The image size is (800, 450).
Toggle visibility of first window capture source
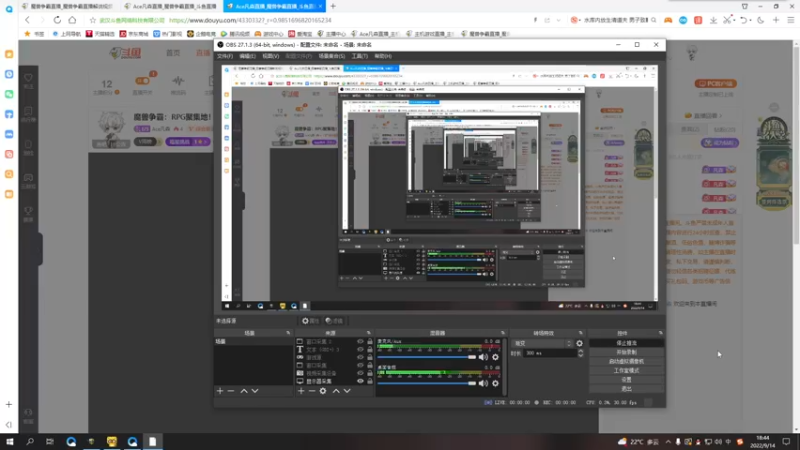360,342
